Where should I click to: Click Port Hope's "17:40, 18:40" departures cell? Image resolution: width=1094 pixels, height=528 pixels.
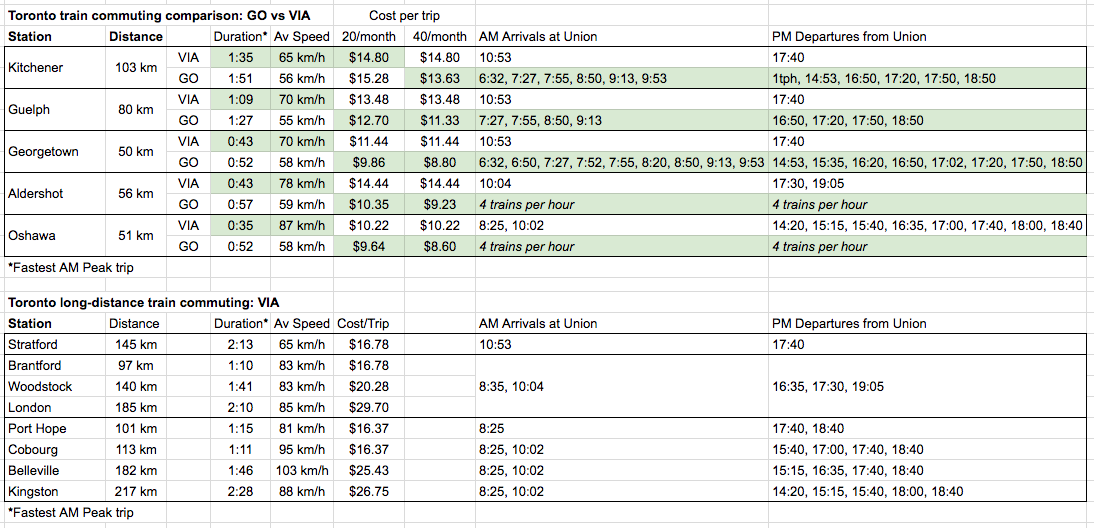pyautogui.click(x=805, y=429)
